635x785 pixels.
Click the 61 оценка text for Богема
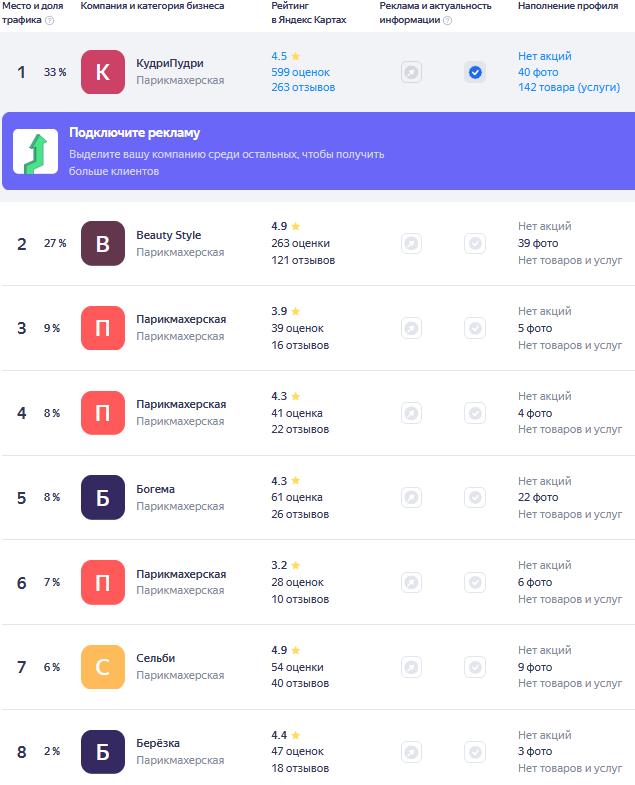297,498
